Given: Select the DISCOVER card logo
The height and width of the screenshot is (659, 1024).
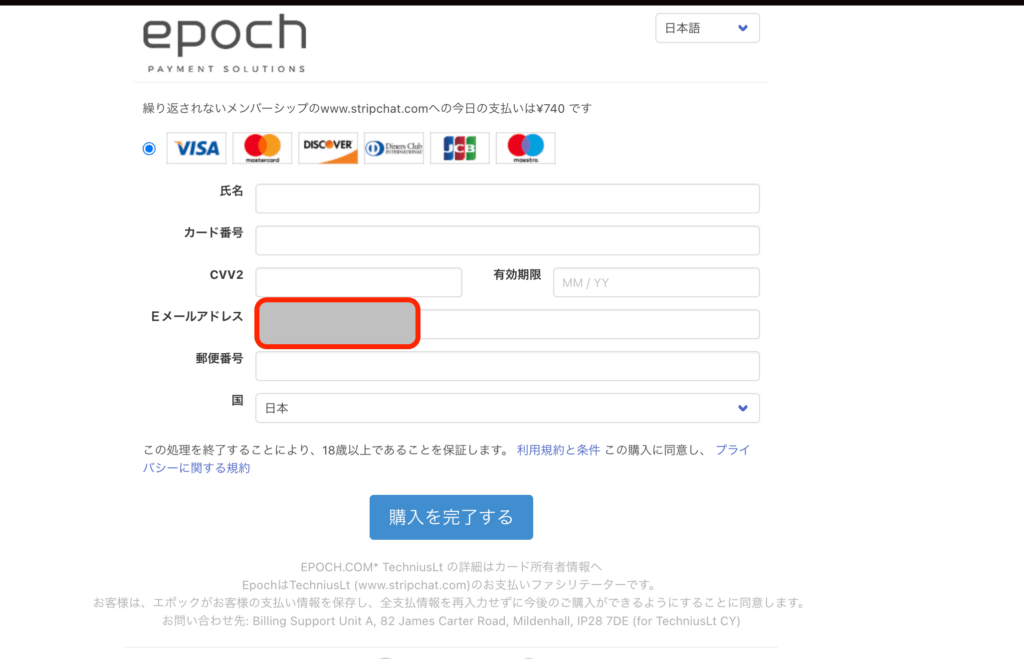Looking at the screenshot, I should [x=327, y=147].
